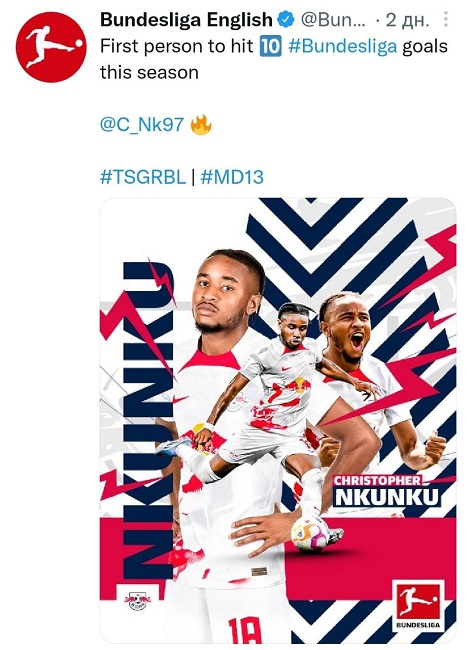
Task: Open the @Bun... account handle
Action: (x=333, y=19)
